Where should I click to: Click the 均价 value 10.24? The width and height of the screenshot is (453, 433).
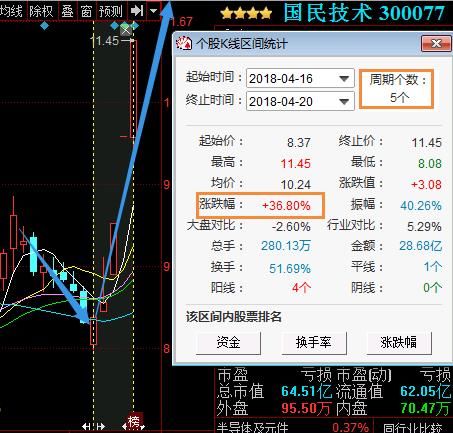point(296,184)
